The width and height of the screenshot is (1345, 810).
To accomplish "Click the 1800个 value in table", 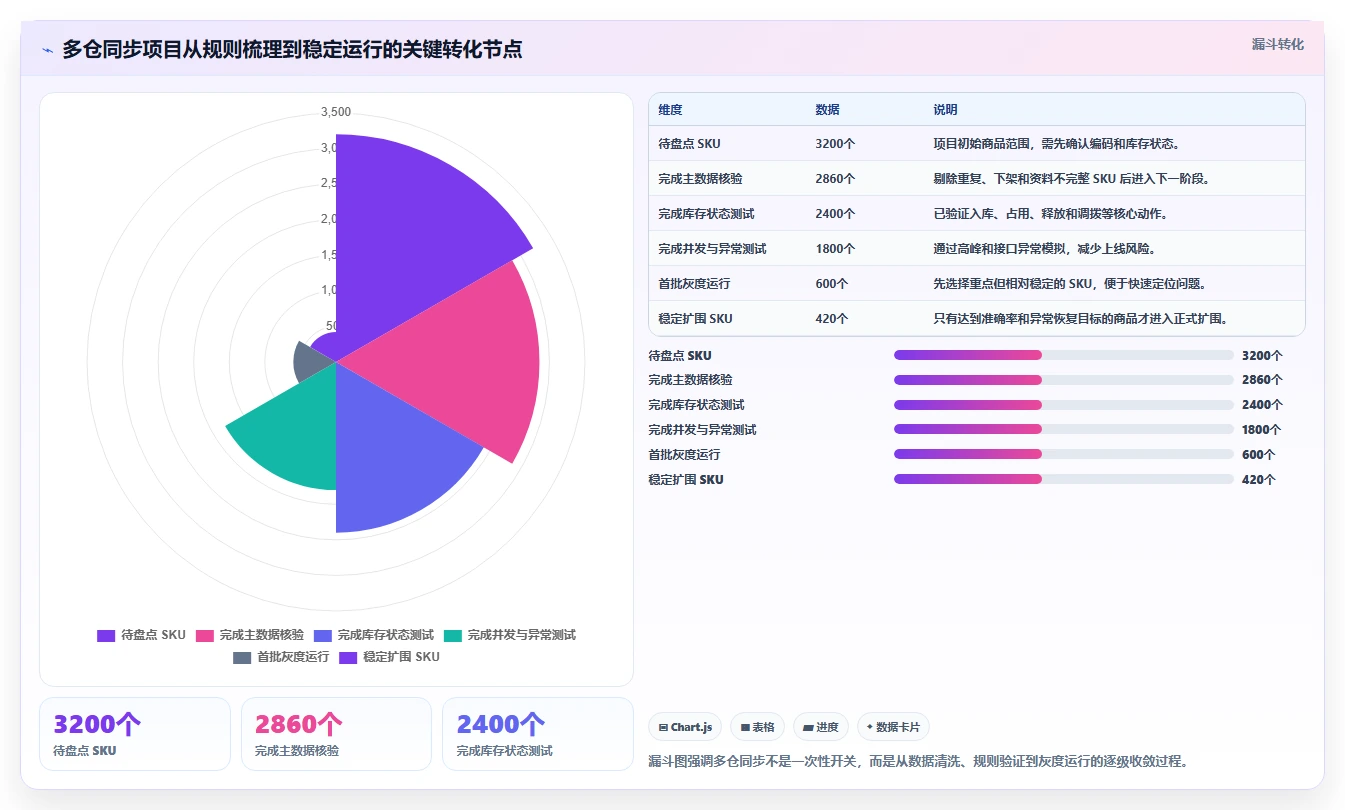I will [x=835, y=249].
